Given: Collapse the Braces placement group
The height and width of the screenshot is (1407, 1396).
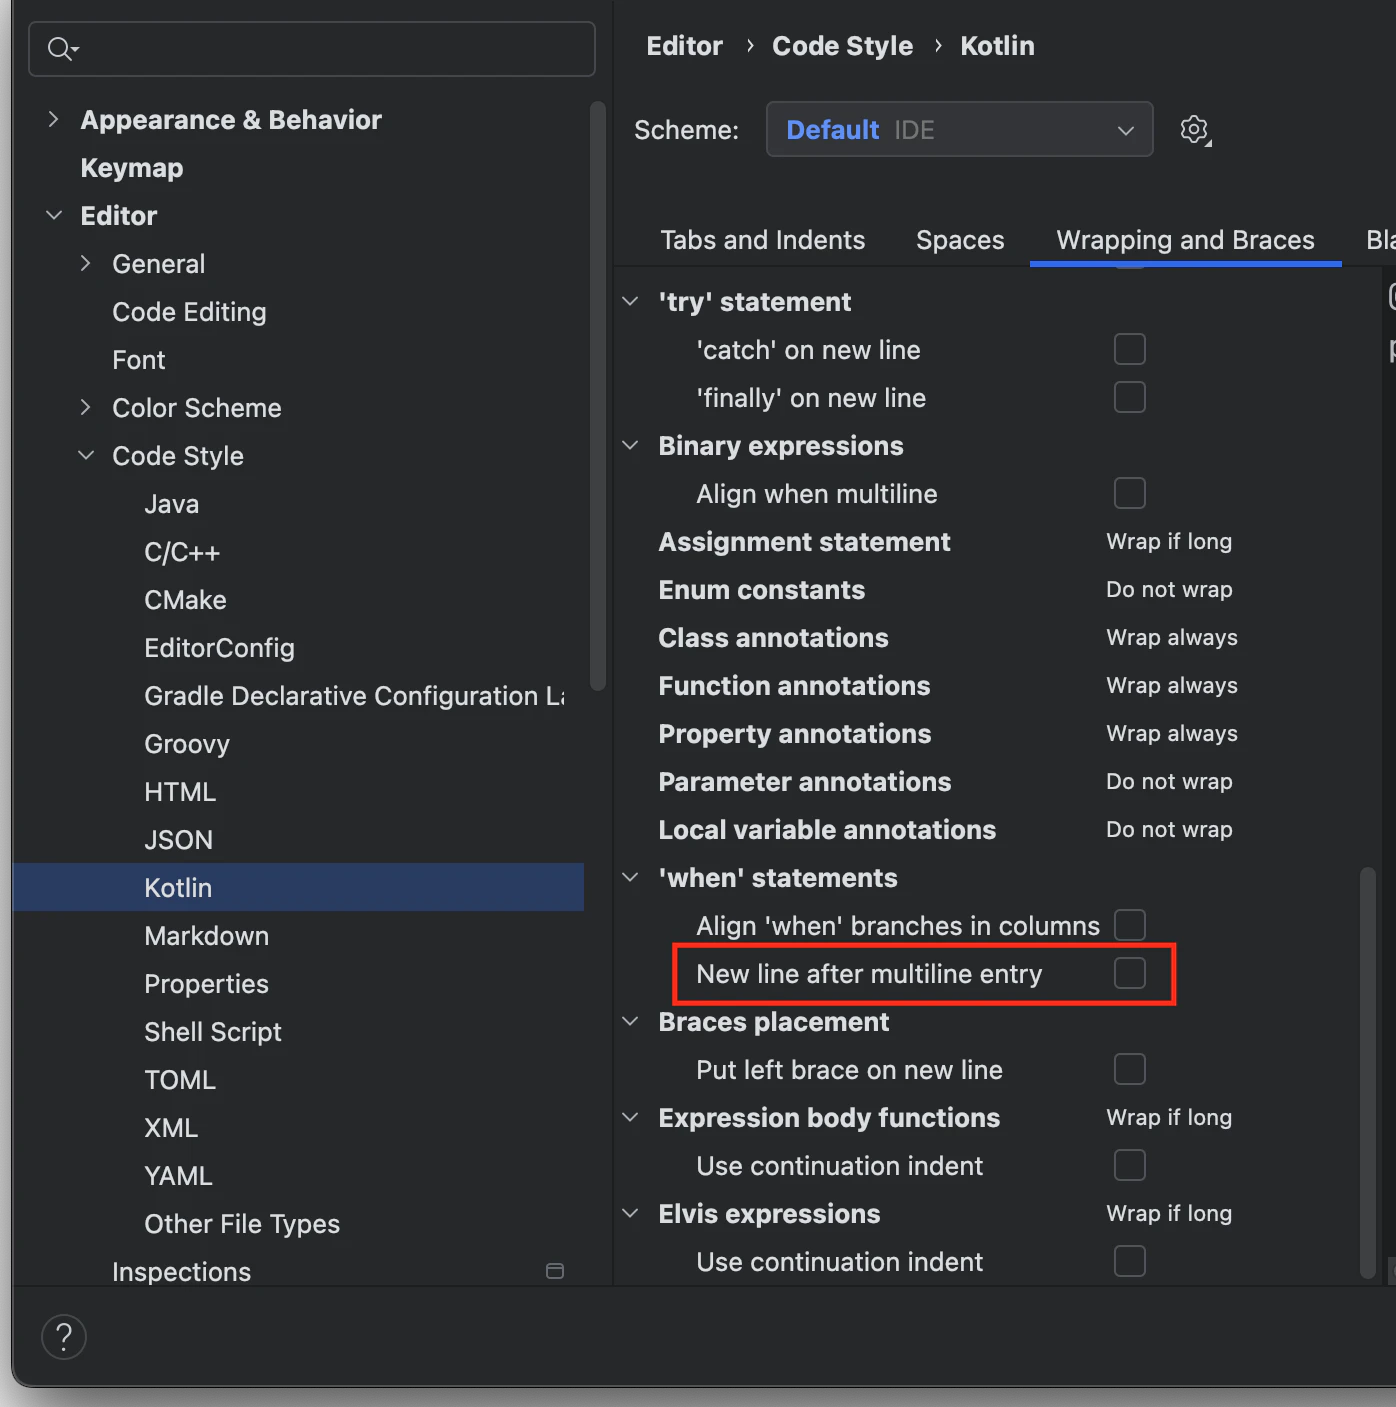Looking at the screenshot, I should tap(630, 1022).
